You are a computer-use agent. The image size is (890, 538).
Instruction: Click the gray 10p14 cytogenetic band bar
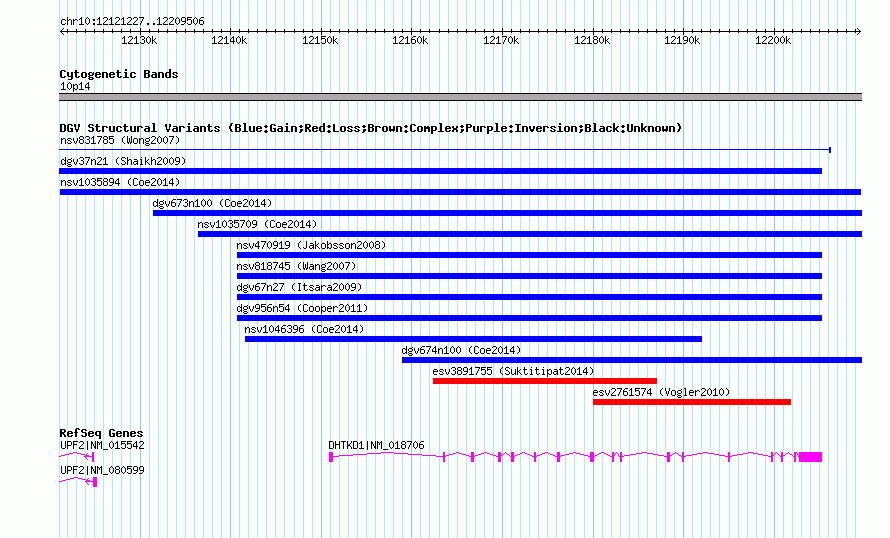point(460,97)
